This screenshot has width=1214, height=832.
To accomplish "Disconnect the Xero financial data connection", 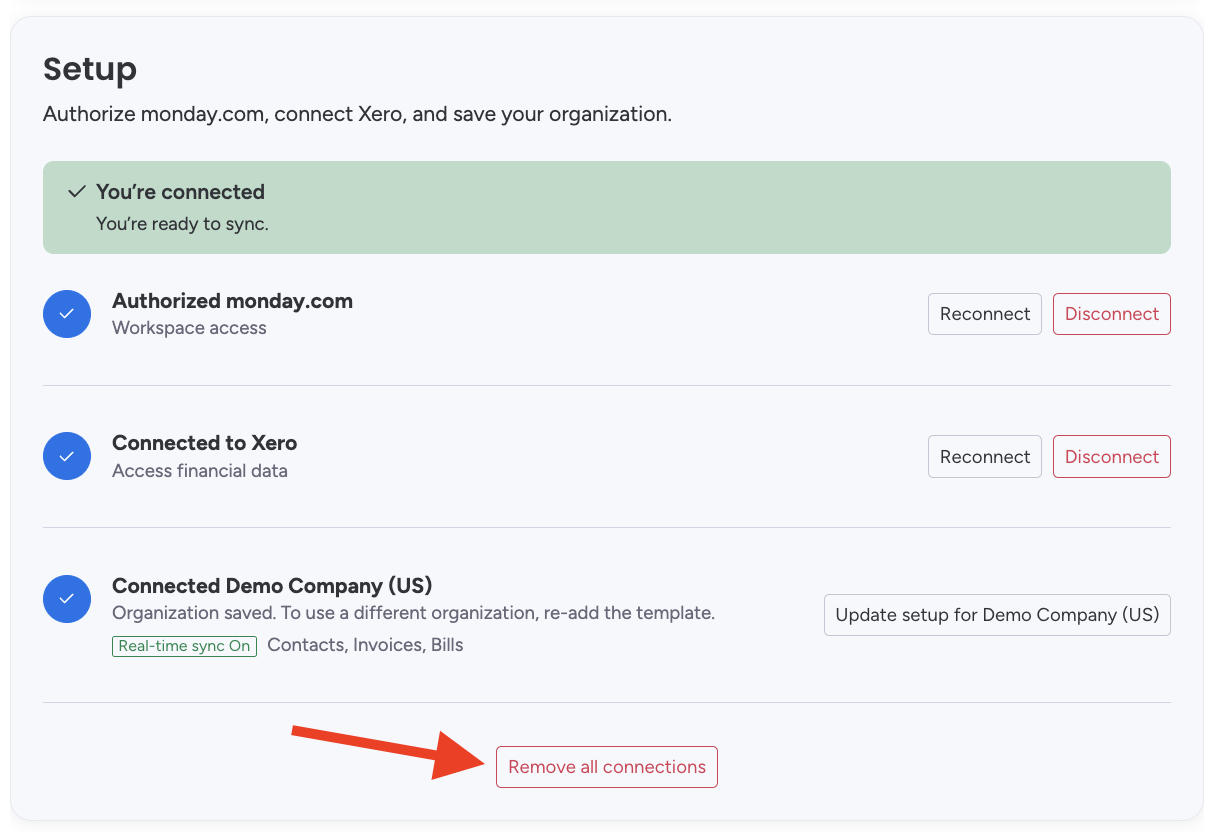I will pyautogui.click(x=1111, y=456).
